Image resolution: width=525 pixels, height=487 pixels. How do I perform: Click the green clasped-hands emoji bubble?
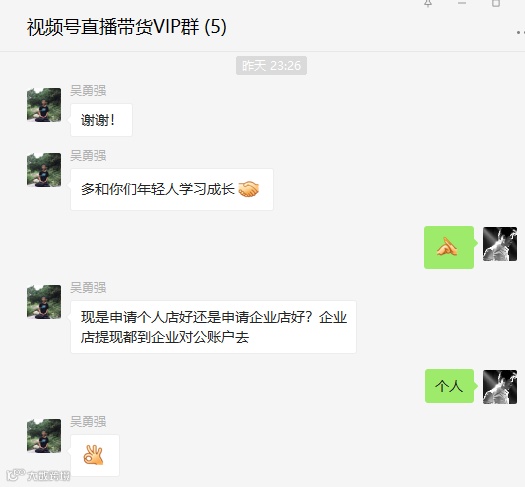[449, 247]
